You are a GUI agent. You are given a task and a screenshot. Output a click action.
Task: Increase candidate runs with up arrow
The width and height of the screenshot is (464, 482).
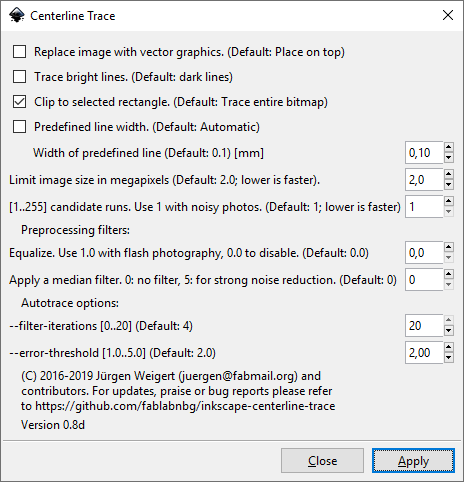tap(449, 201)
